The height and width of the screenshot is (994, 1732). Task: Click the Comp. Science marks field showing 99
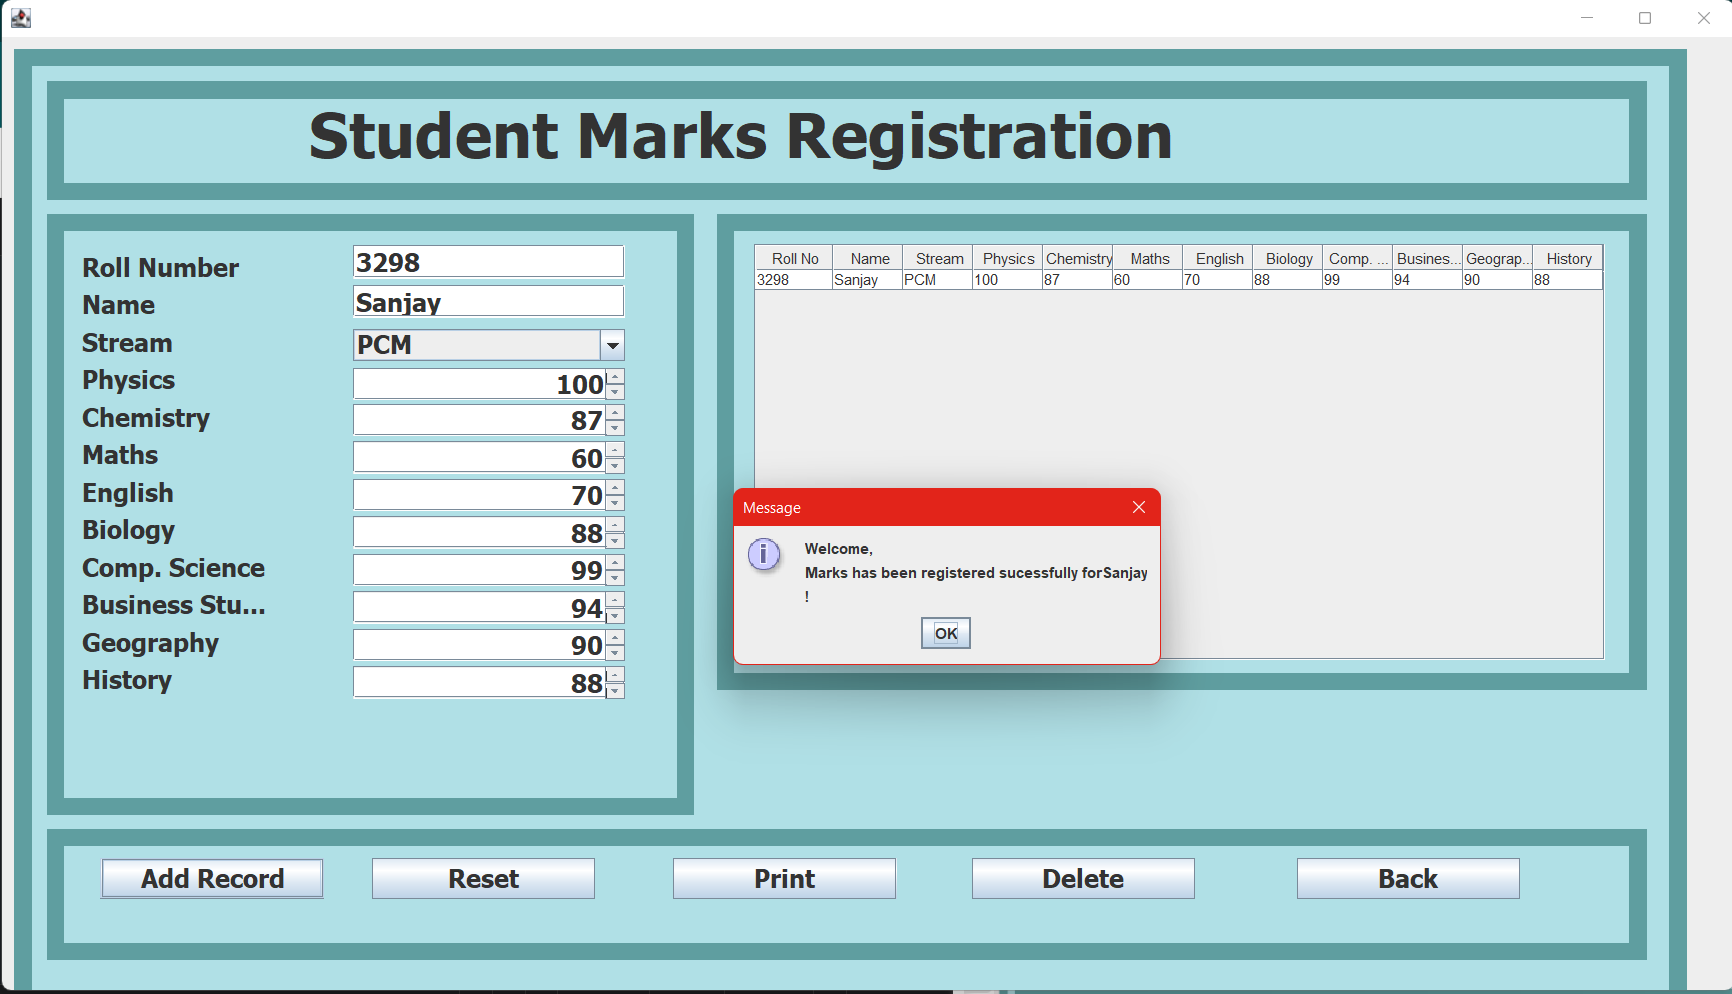(x=480, y=570)
